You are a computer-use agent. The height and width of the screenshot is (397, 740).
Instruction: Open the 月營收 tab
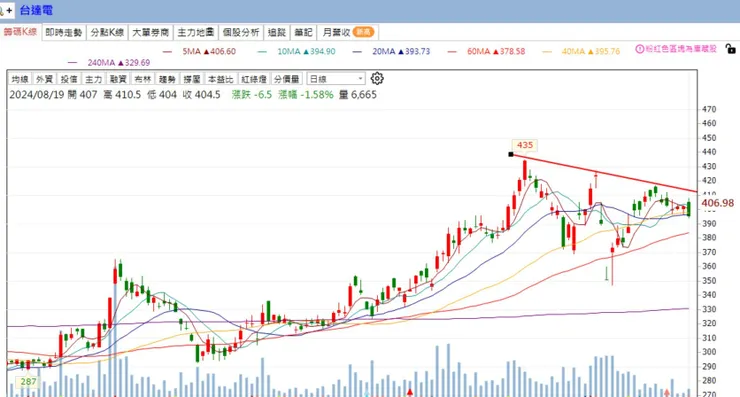(x=348, y=33)
